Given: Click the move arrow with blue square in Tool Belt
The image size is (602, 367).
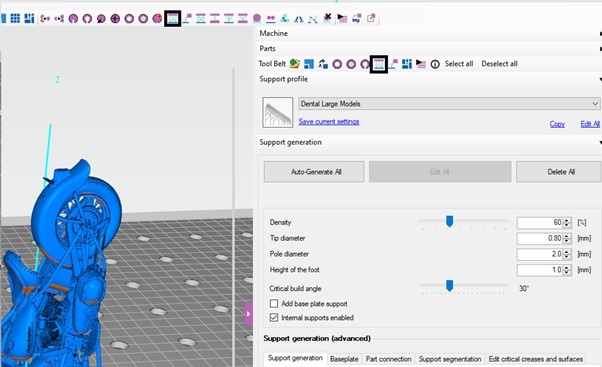Looking at the screenshot, I should click(323, 64).
